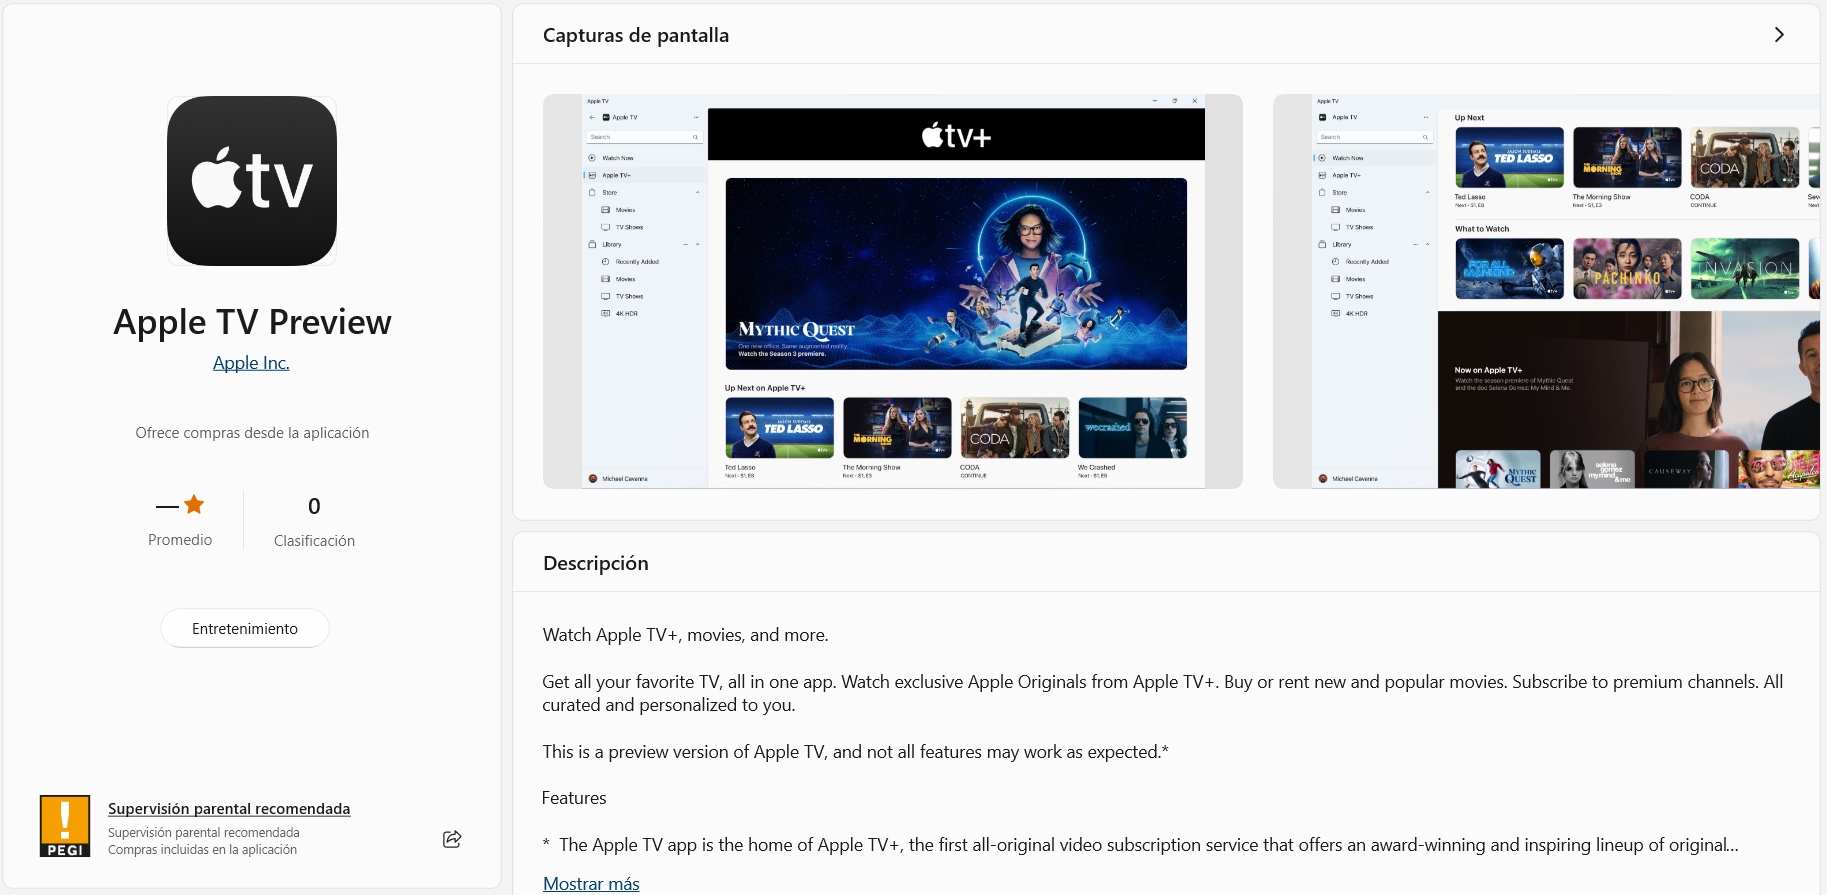Click the Clasificación label
Screen dimensions: 1827x895
click(x=314, y=541)
